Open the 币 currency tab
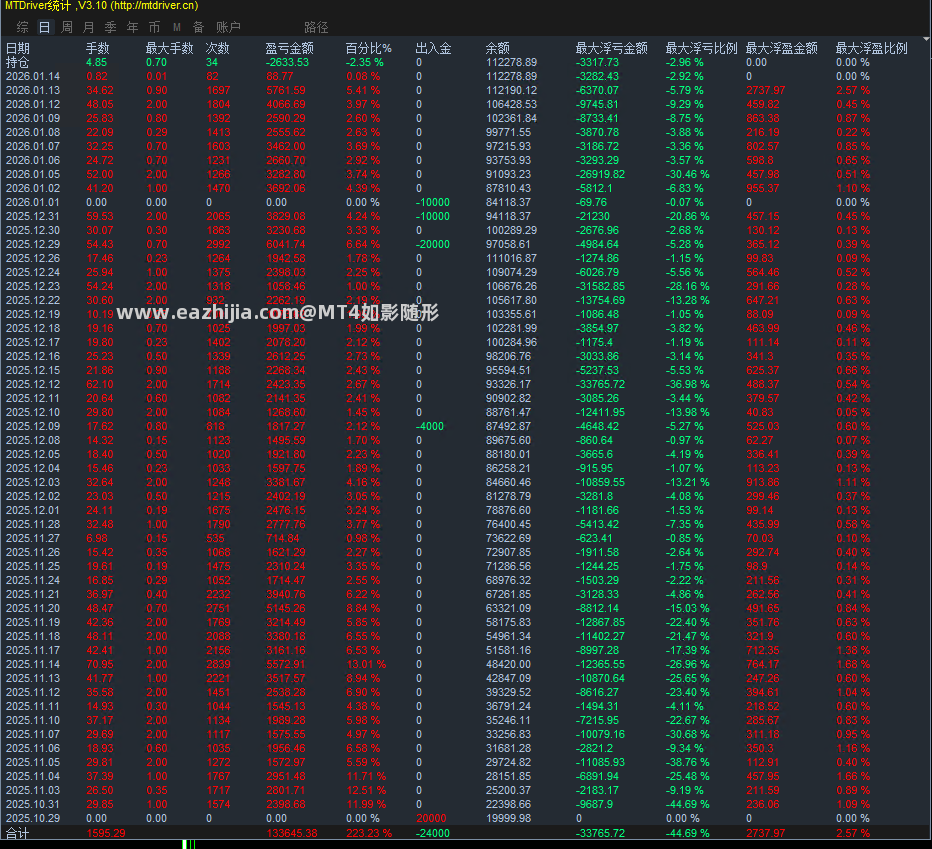Image resolution: width=932 pixels, height=849 pixels. pos(155,27)
